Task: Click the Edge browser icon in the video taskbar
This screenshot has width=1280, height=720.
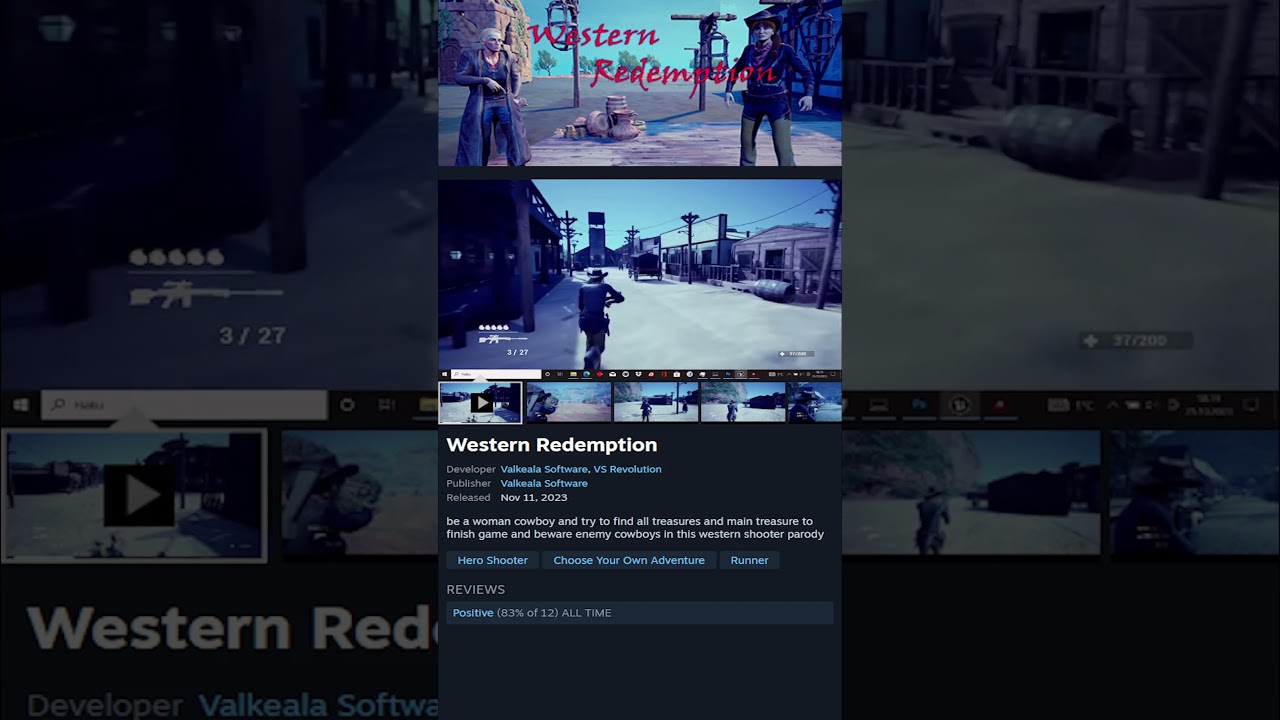Action: pyautogui.click(x=586, y=374)
